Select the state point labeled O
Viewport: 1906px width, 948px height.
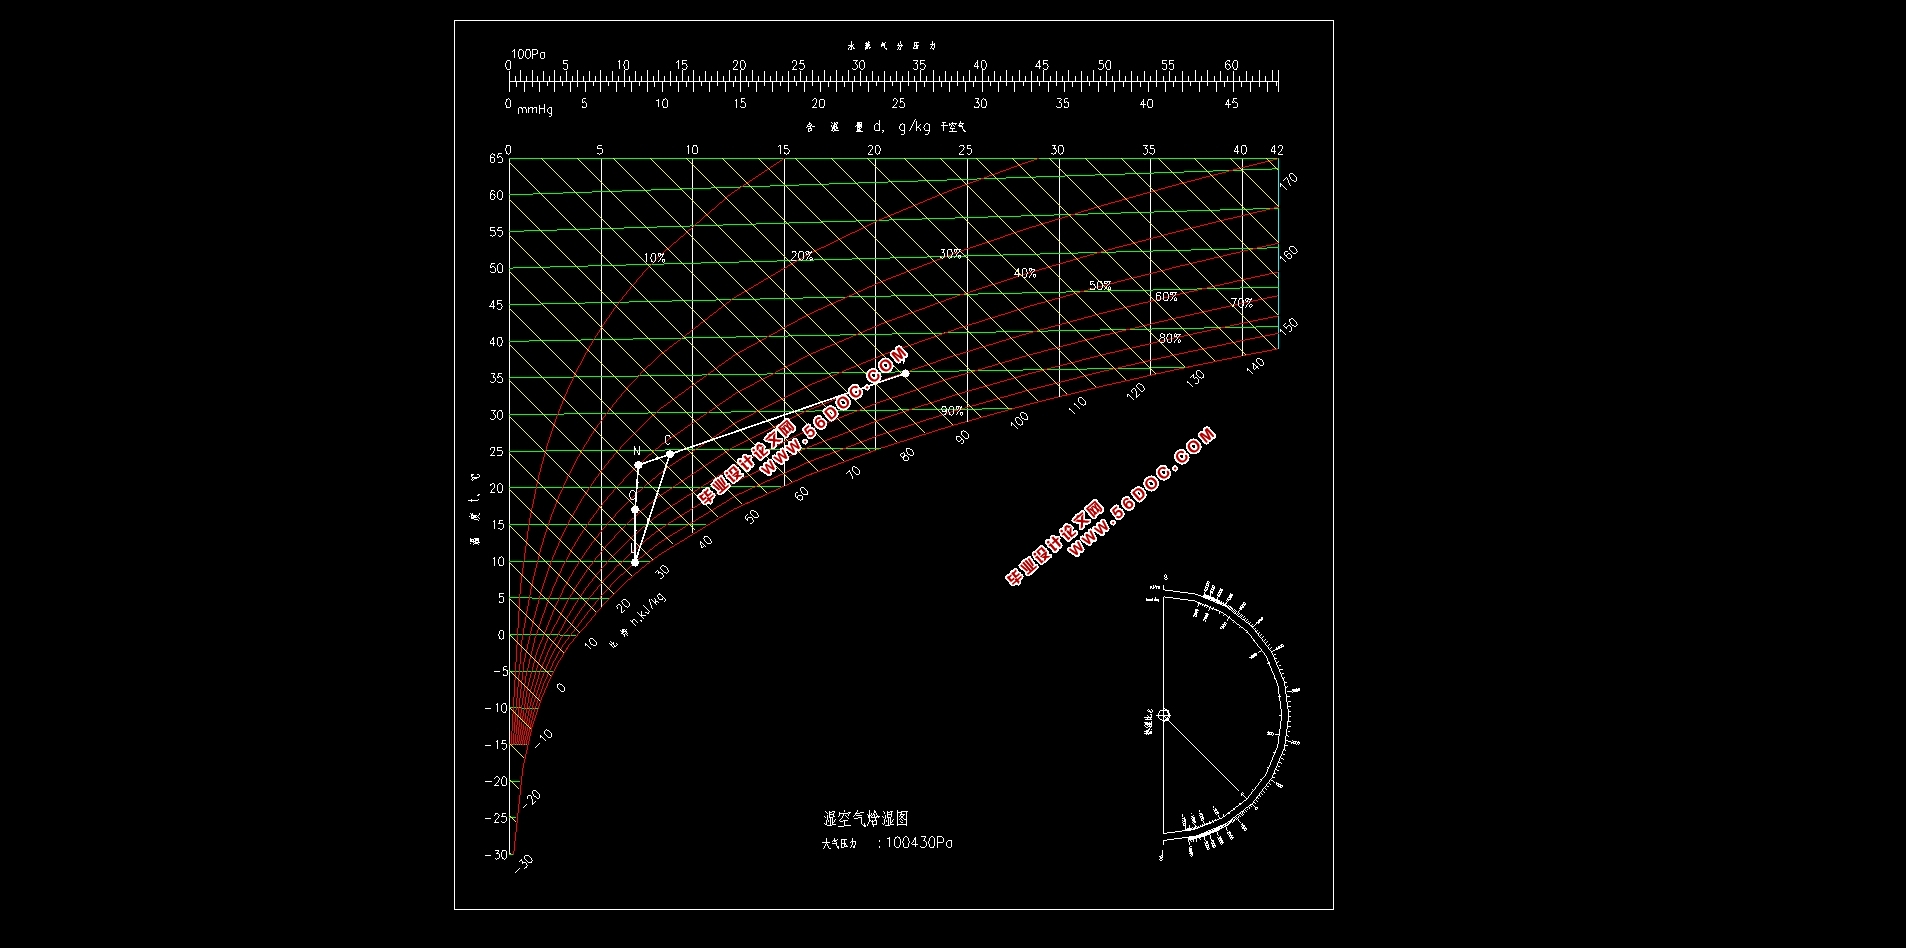[635, 510]
